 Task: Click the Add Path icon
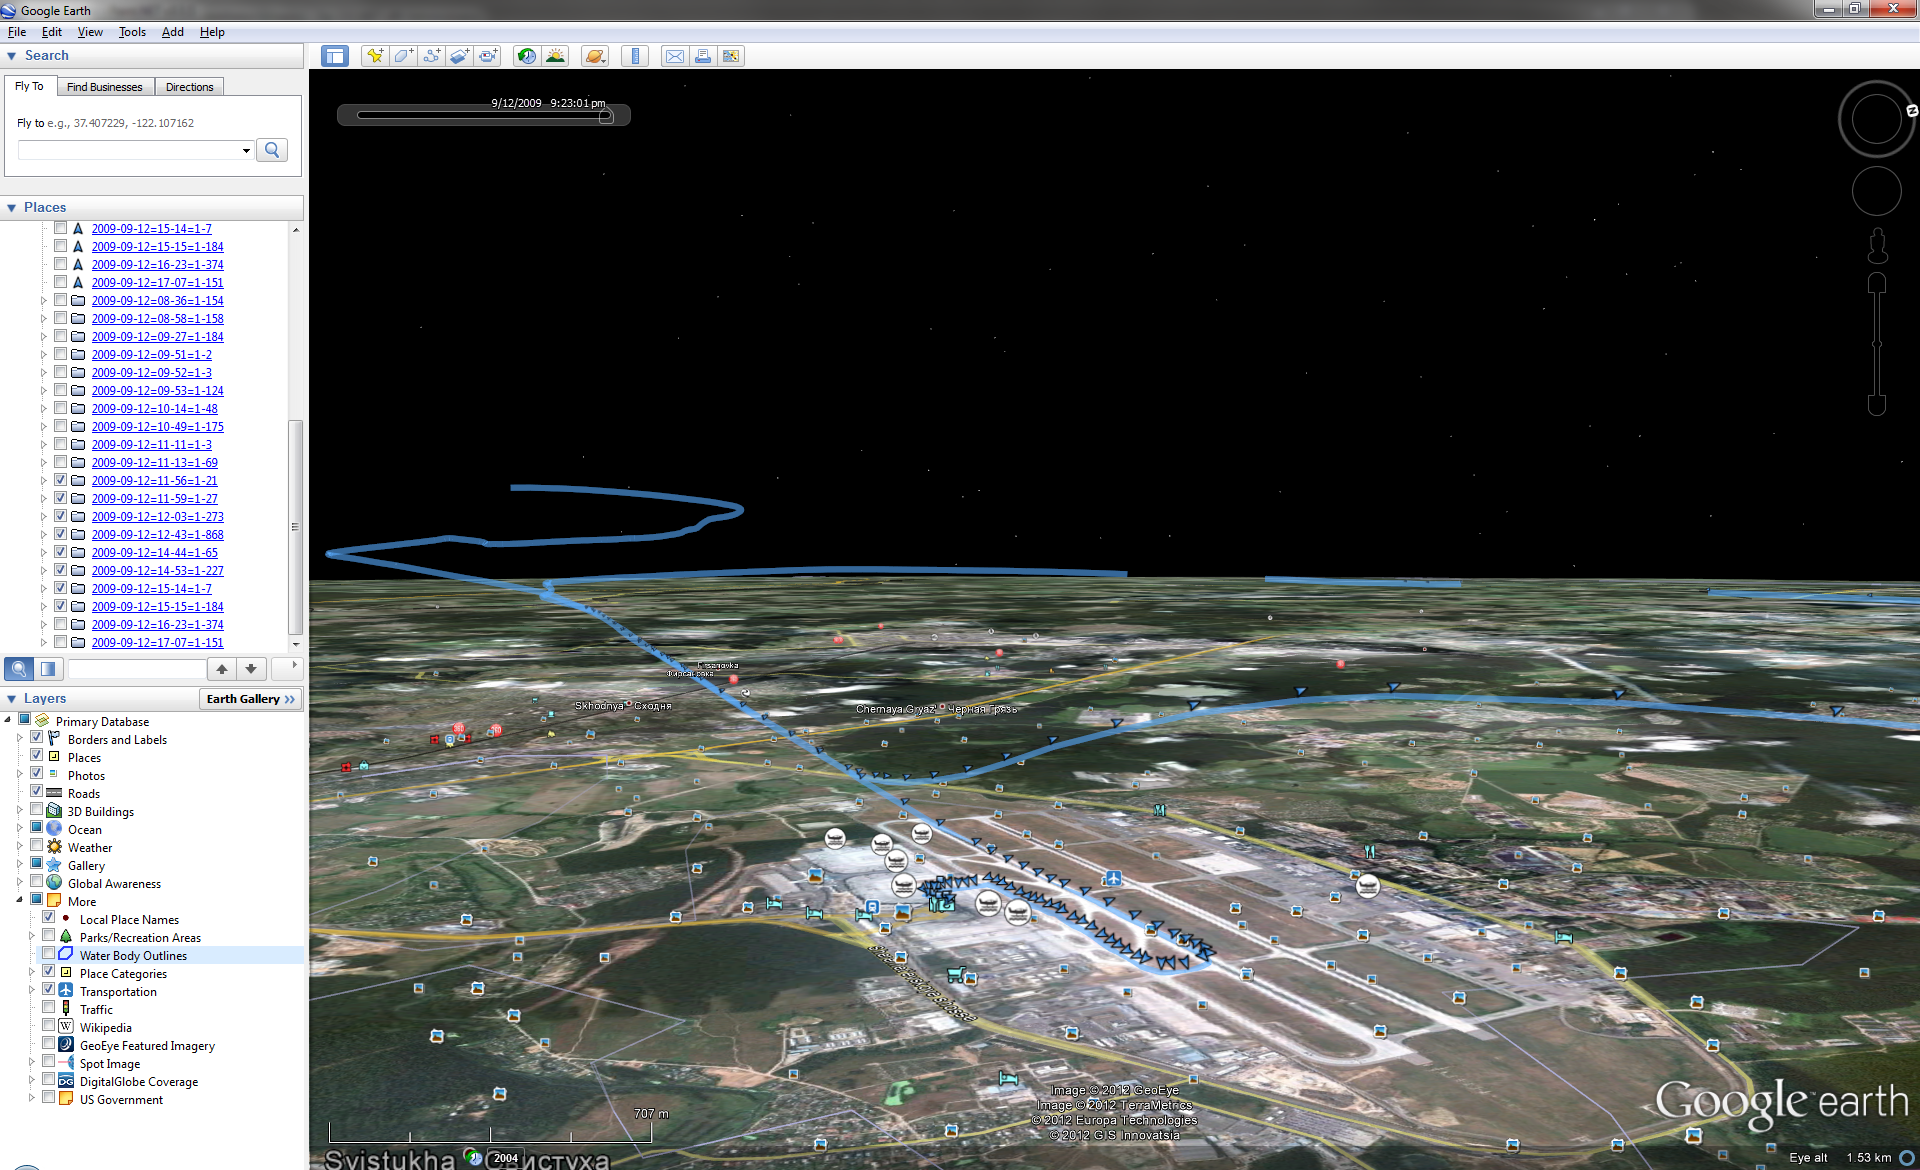(x=431, y=56)
